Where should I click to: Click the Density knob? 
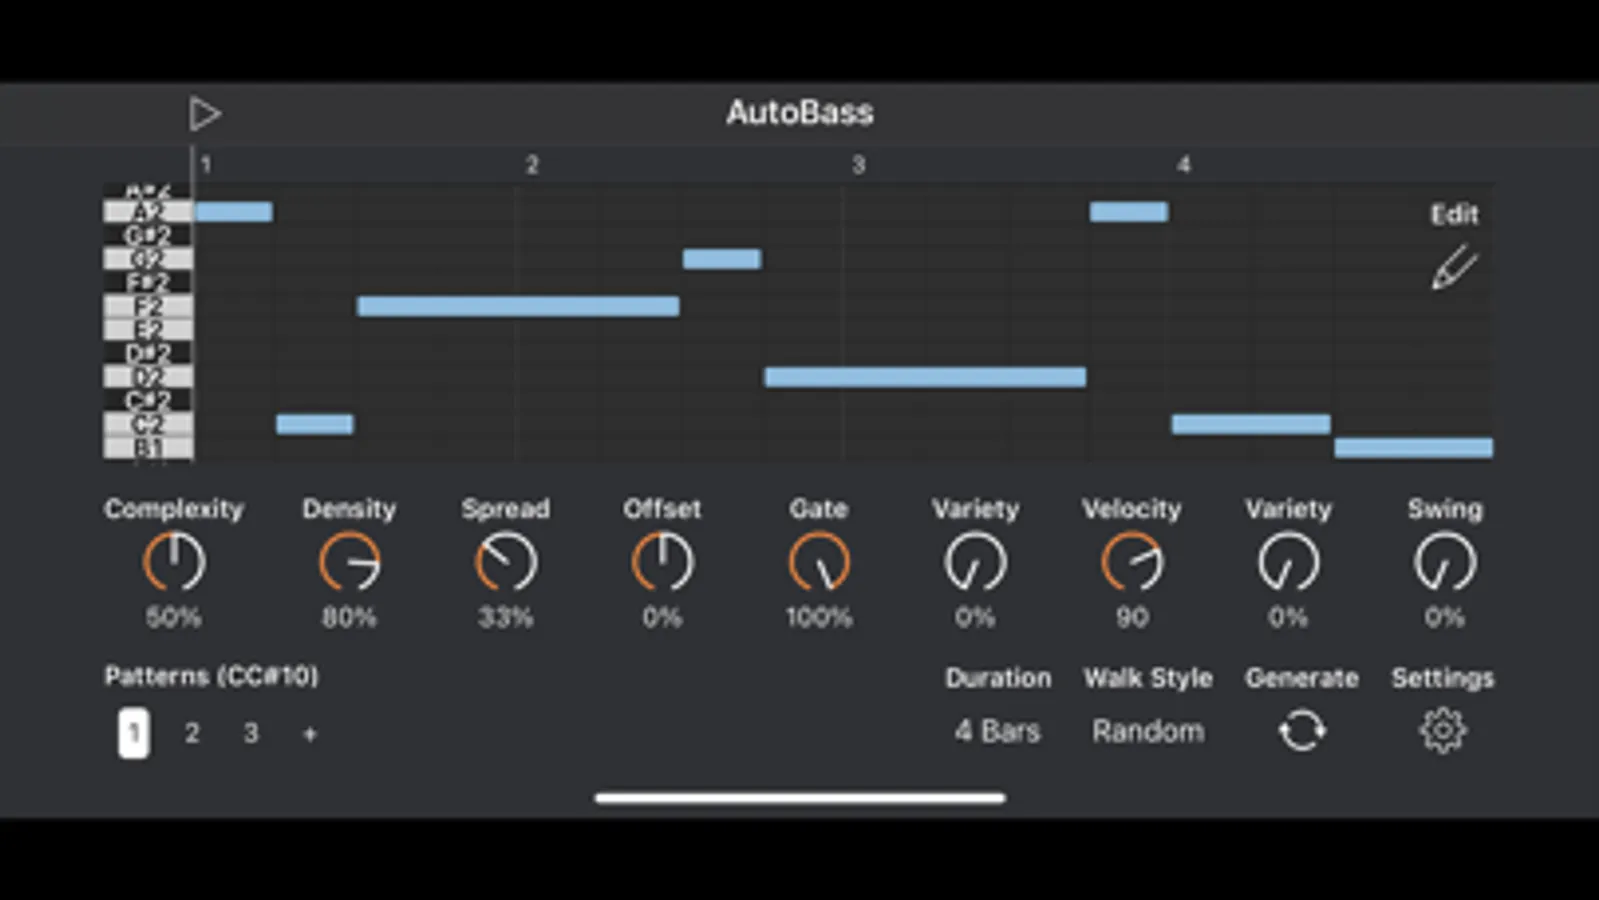[x=349, y=562]
